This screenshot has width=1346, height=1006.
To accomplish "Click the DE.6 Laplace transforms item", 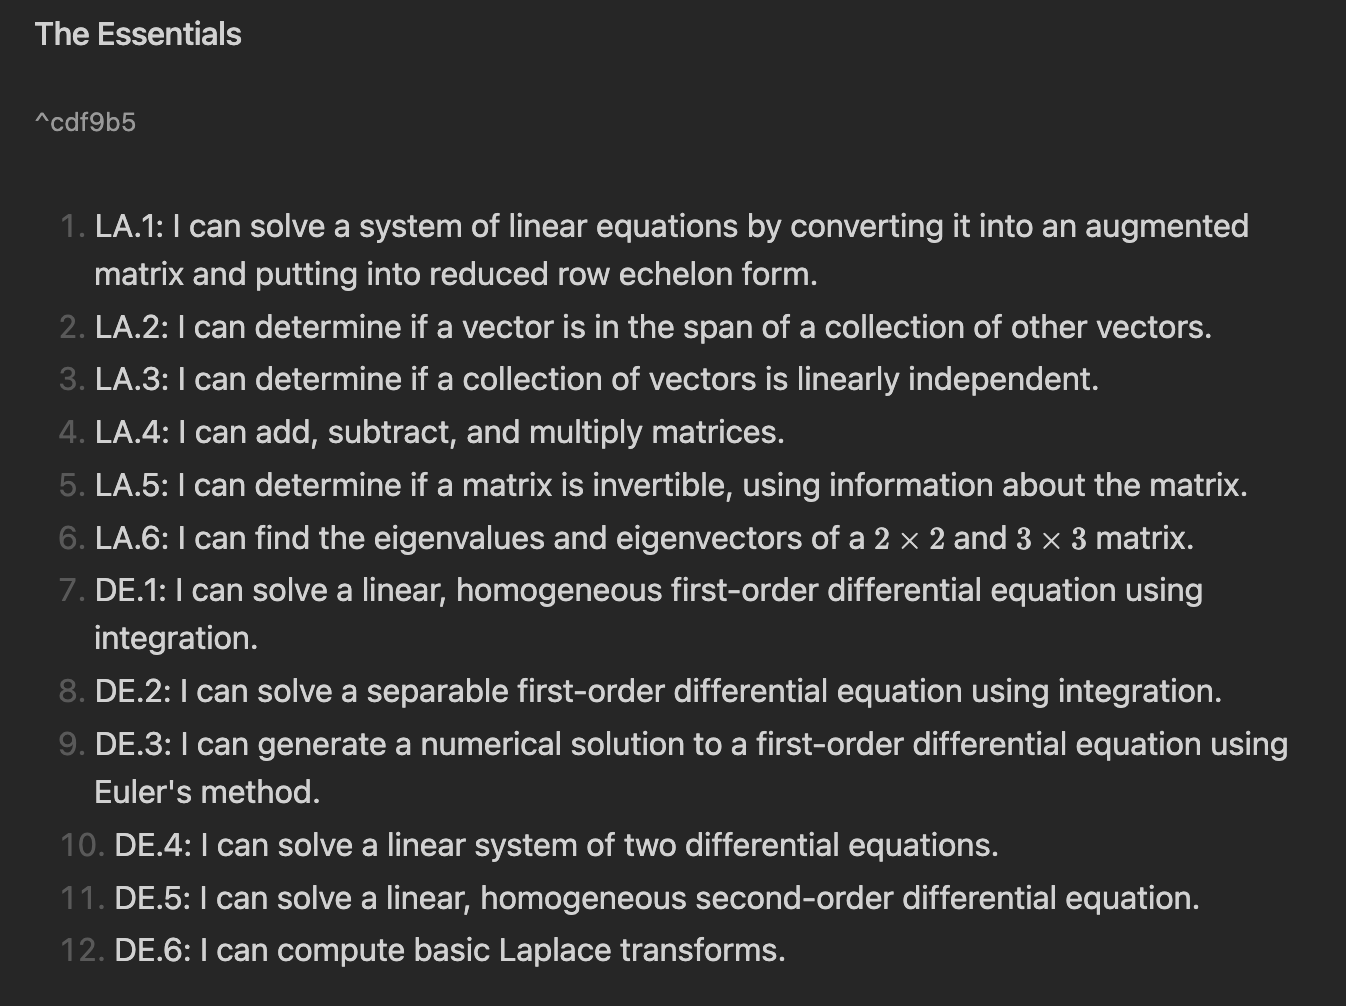I will (x=450, y=950).
